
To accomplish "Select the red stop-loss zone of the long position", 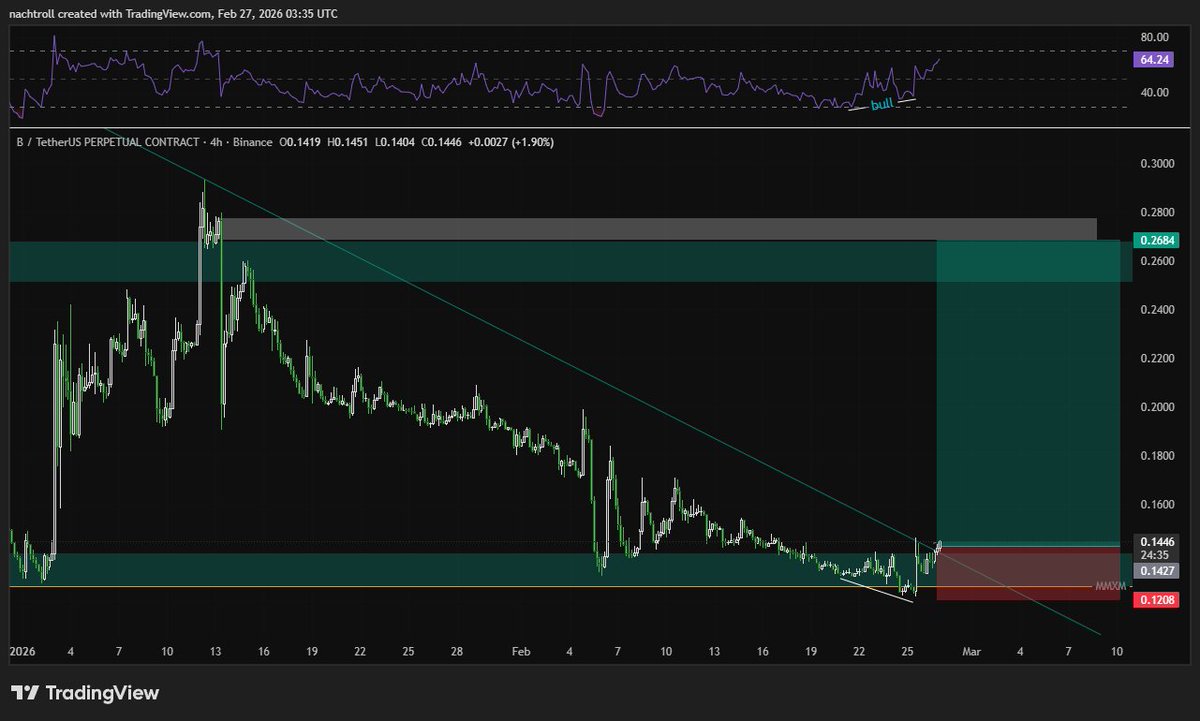I will [1026, 573].
